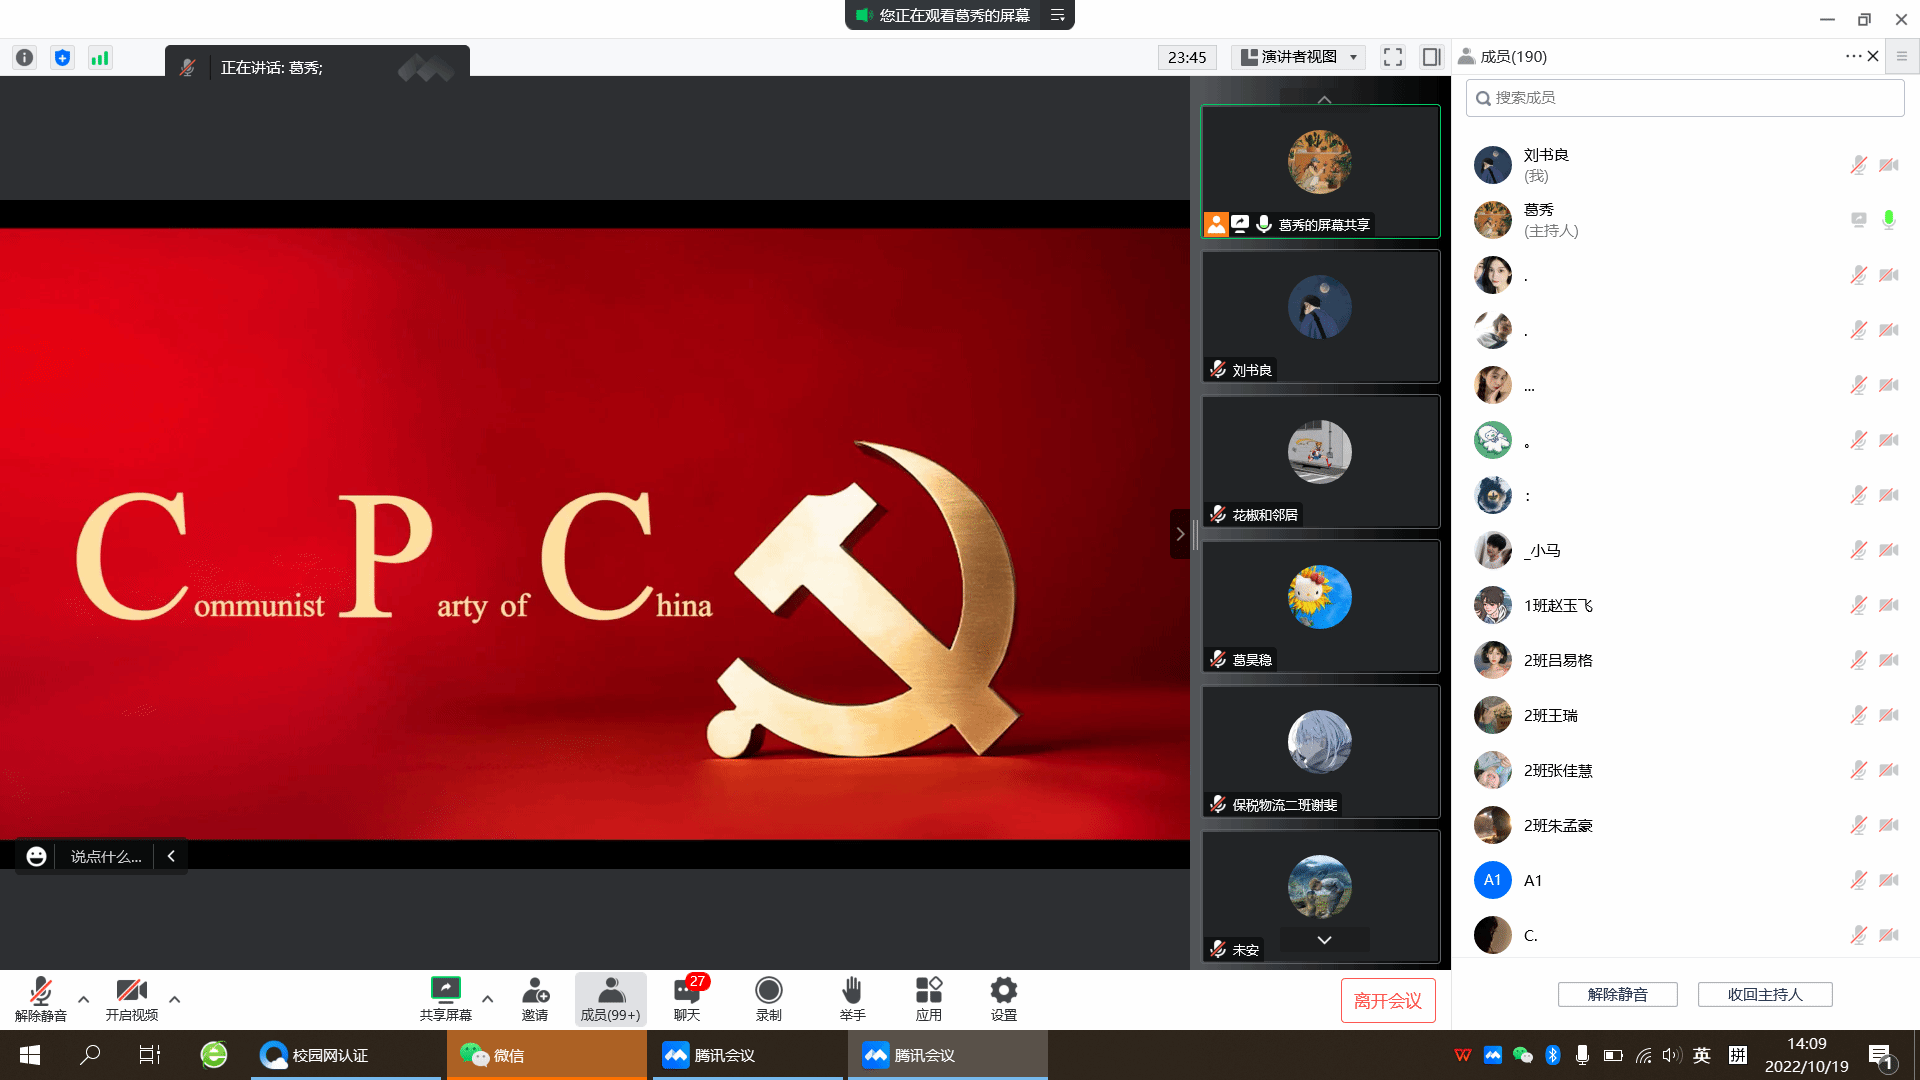1920x1080 pixels.
Task: Enter fullscreen mode via top bar icon
Action: 1393,57
